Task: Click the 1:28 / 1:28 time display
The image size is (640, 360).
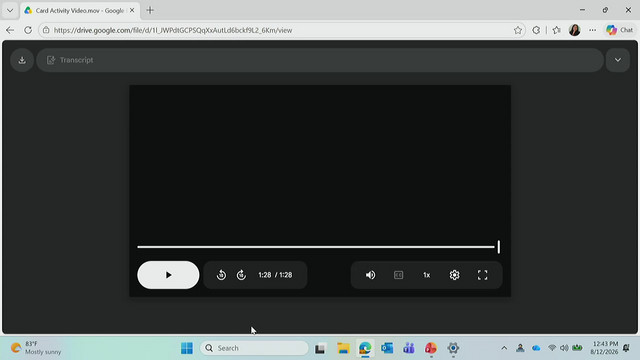Action: (275, 275)
